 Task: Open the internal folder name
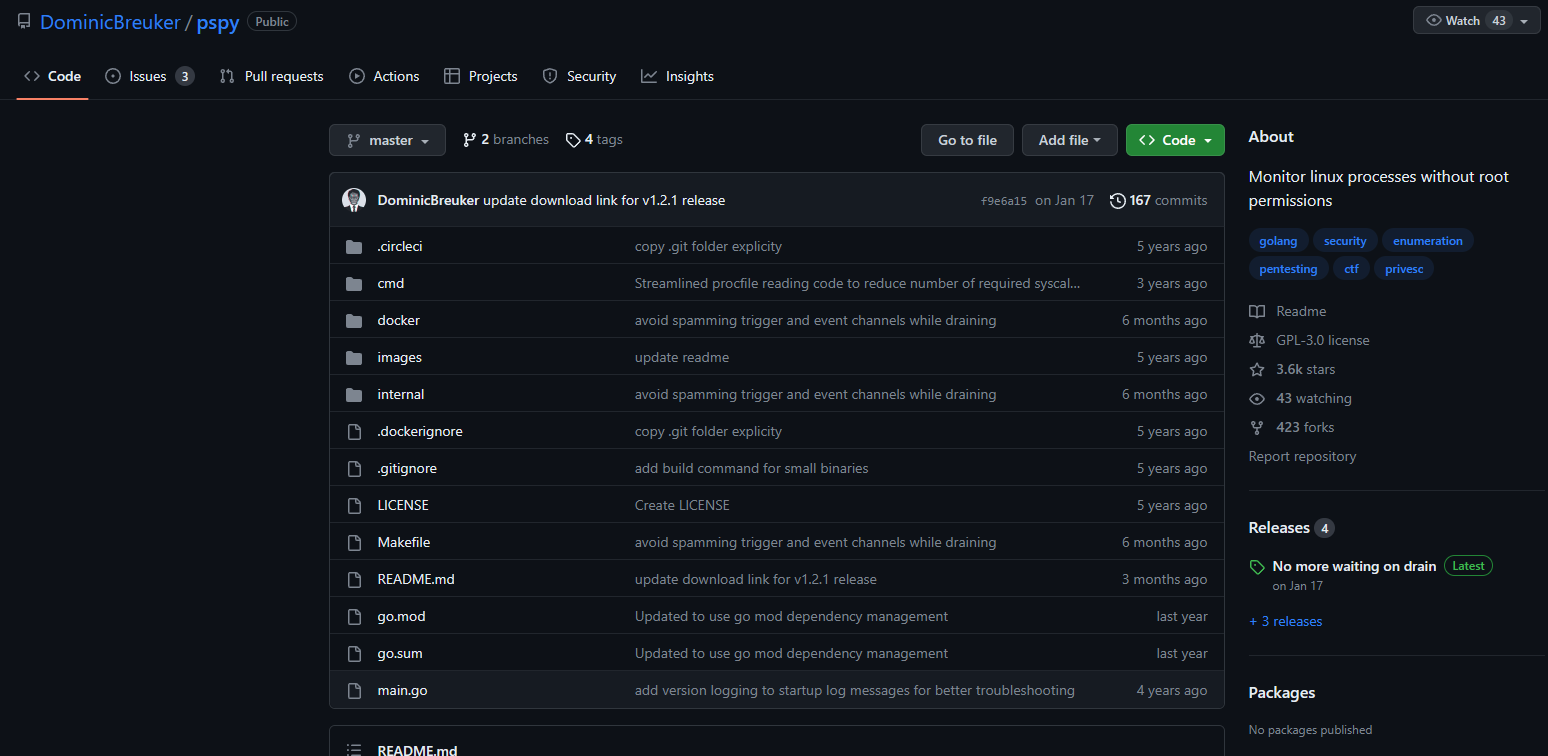(401, 394)
